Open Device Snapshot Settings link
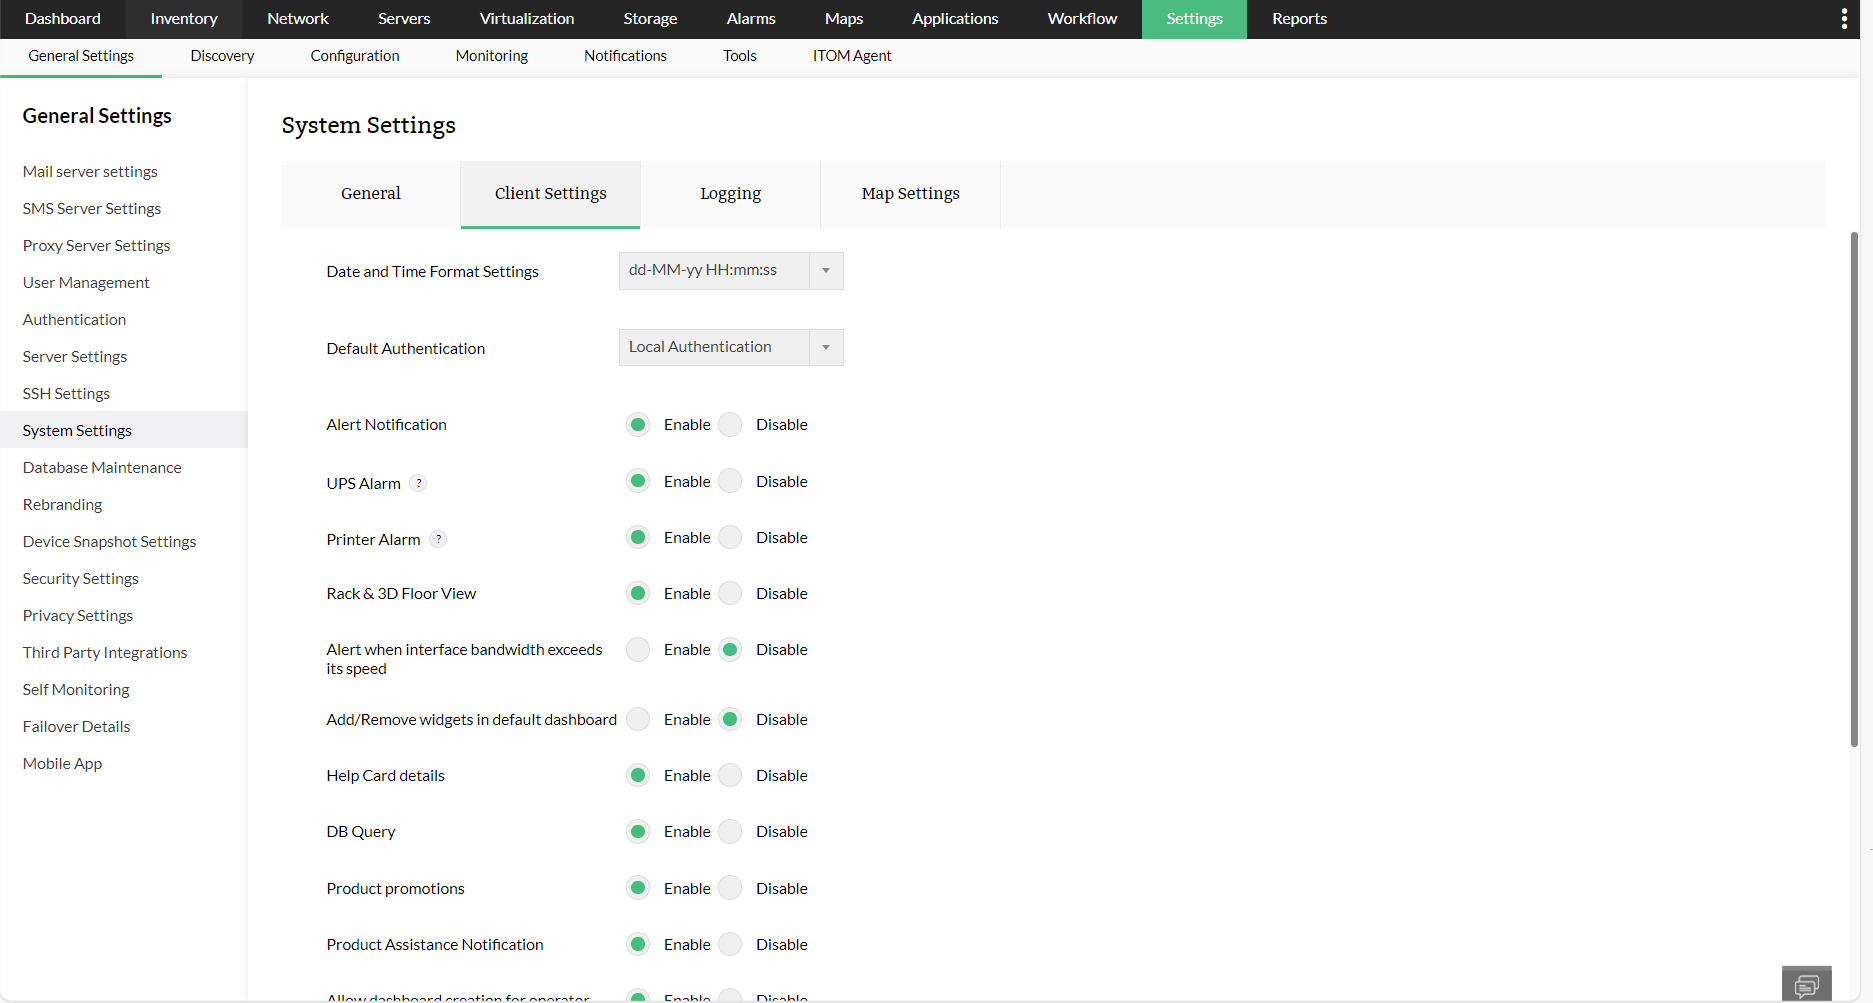1873x1003 pixels. coord(109,542)
